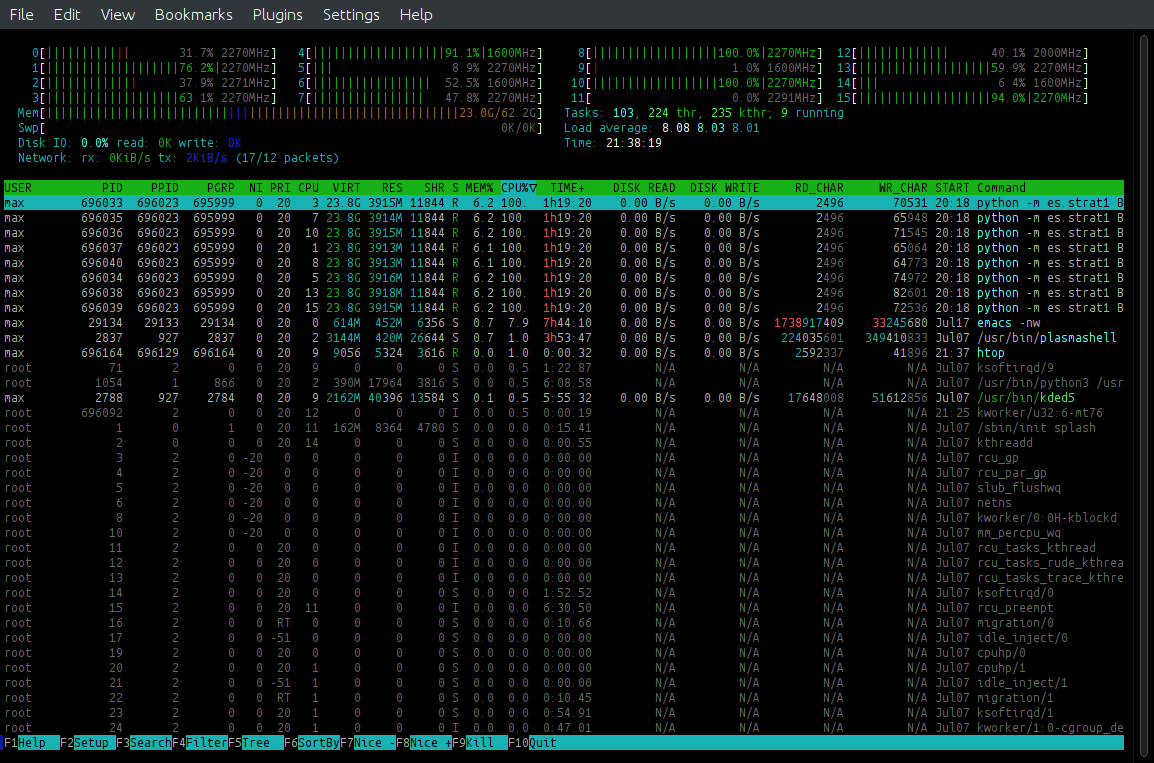Toggle sort direction on CPU% column header

tap(519, 188)
